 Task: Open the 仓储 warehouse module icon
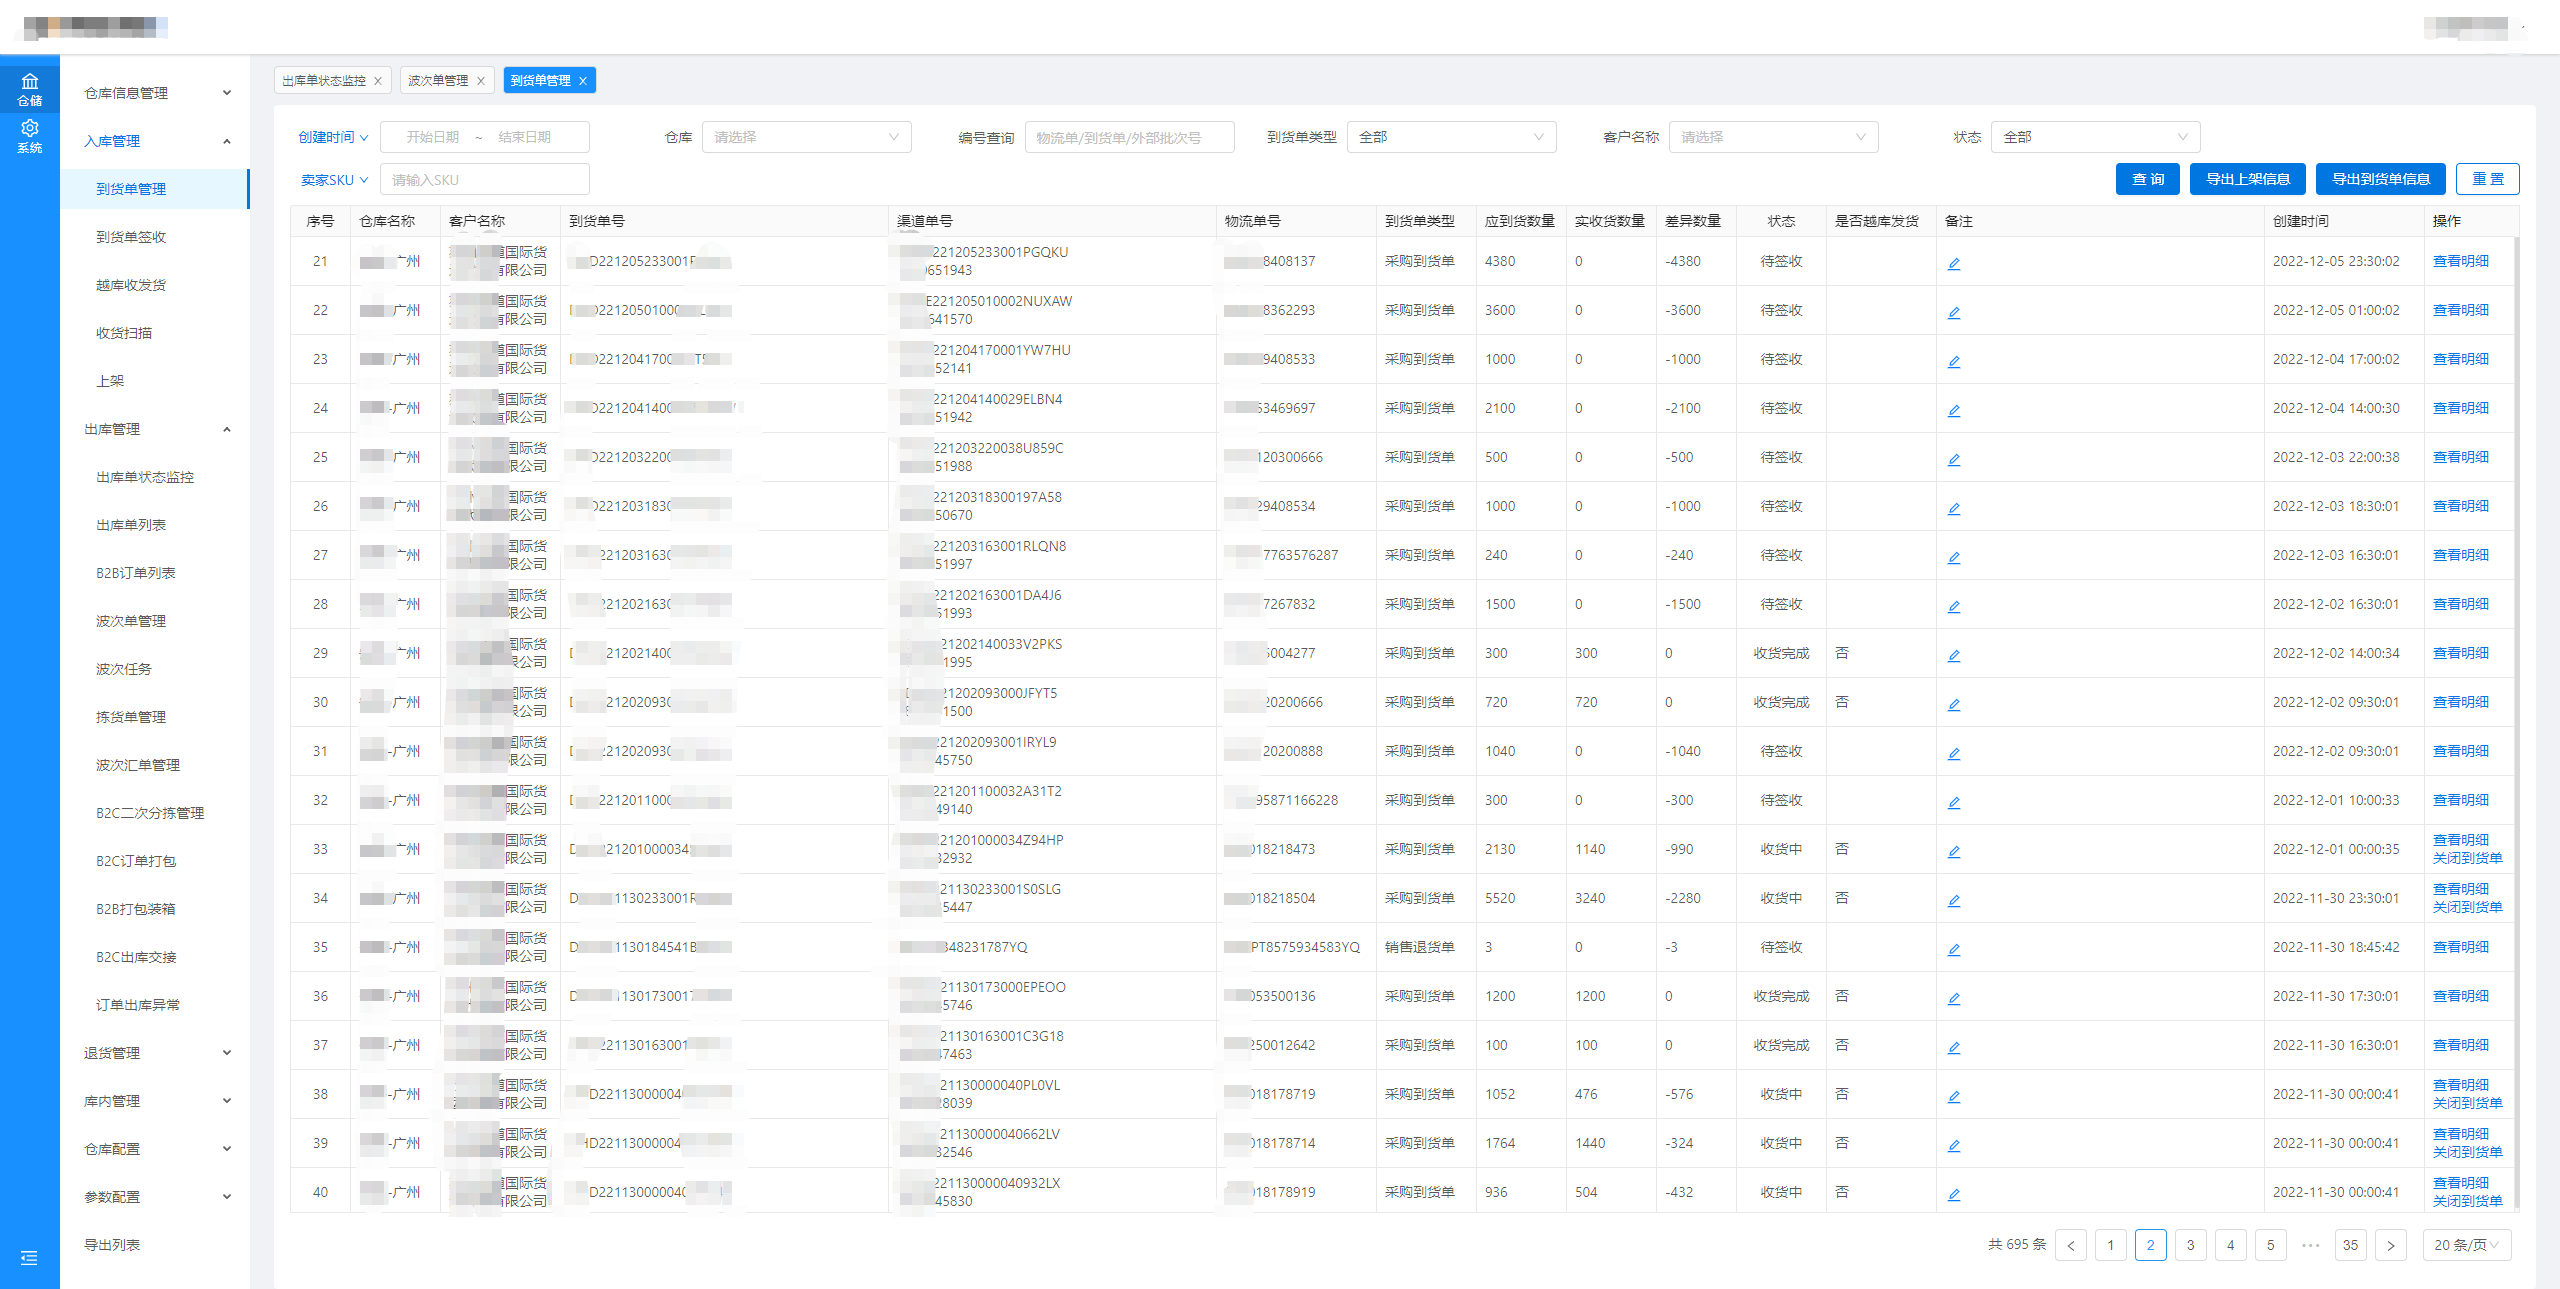(x=30, y=88)
